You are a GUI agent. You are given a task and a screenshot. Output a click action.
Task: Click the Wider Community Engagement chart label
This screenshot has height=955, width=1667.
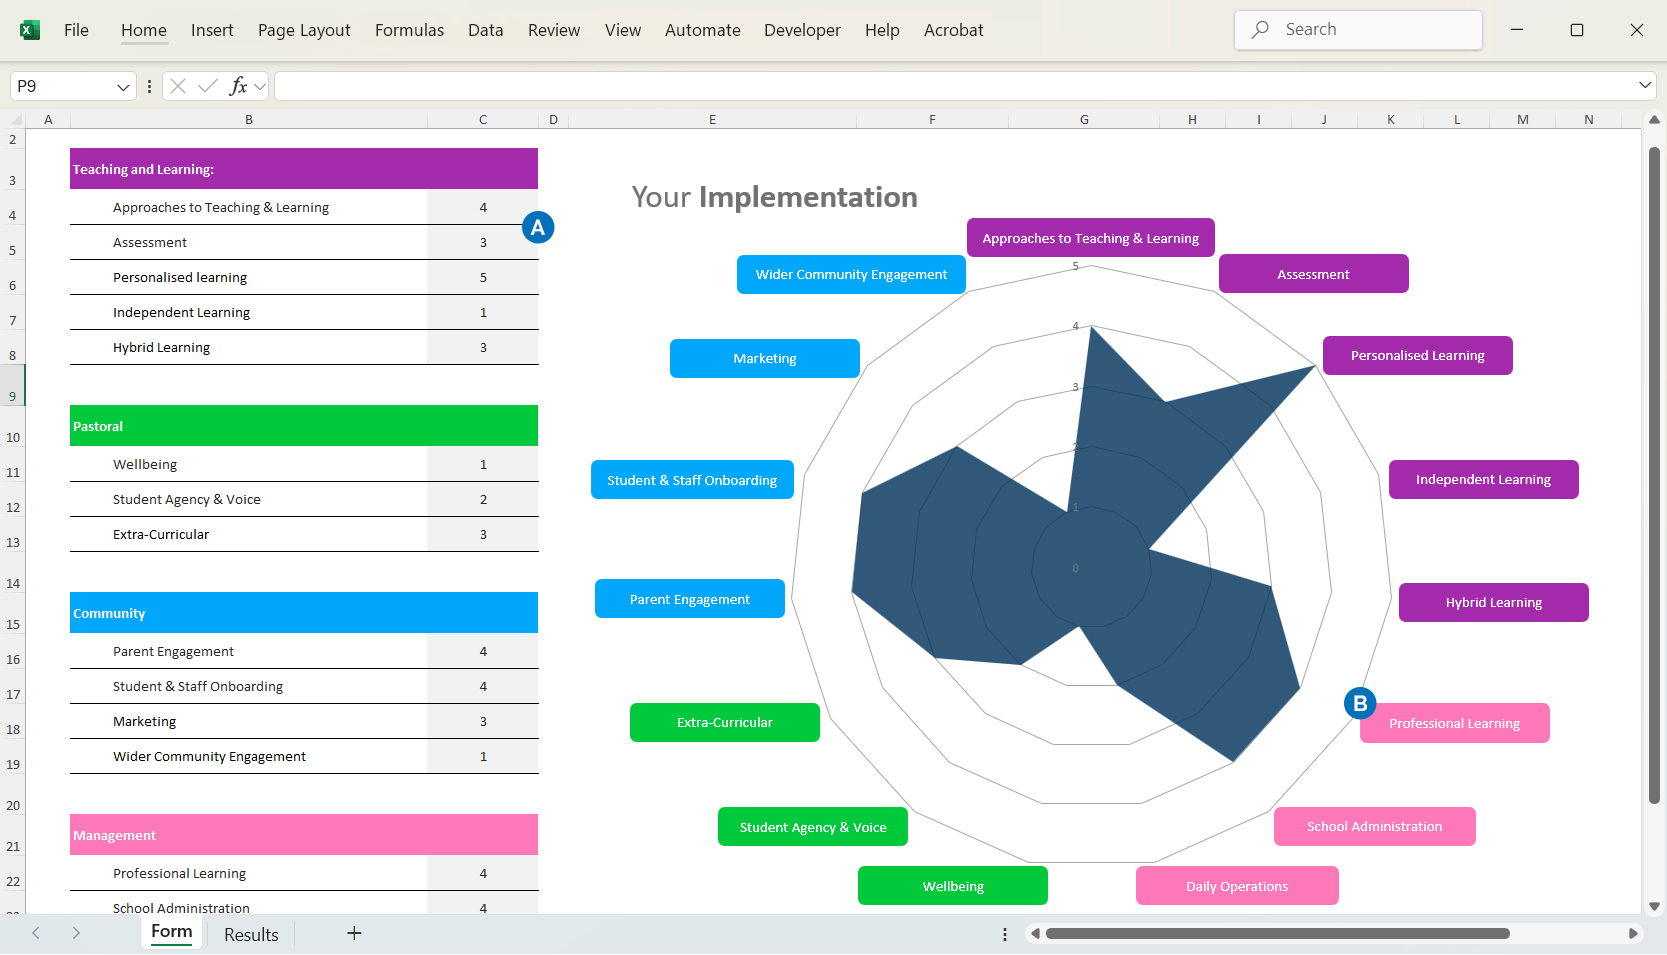(851, 274)
